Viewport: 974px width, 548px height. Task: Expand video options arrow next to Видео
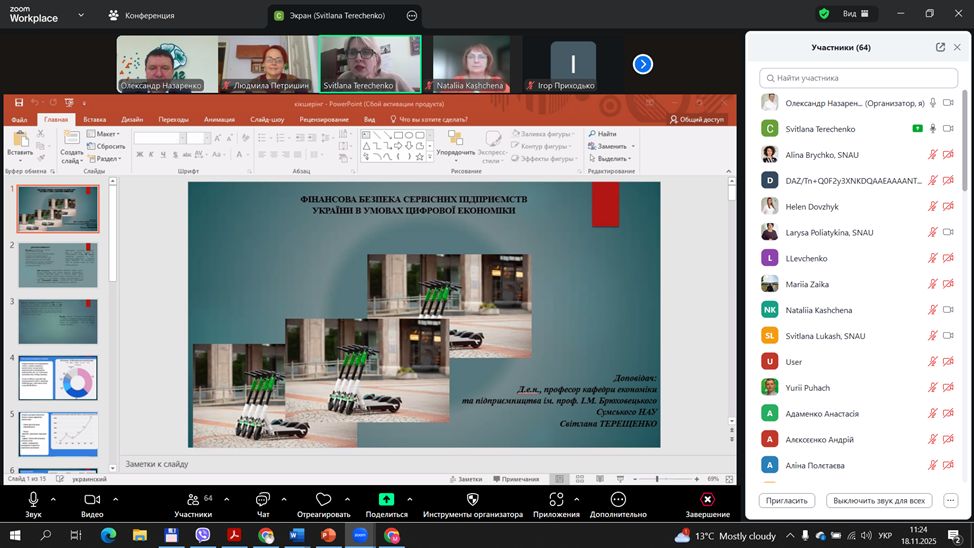pos(115,498)
